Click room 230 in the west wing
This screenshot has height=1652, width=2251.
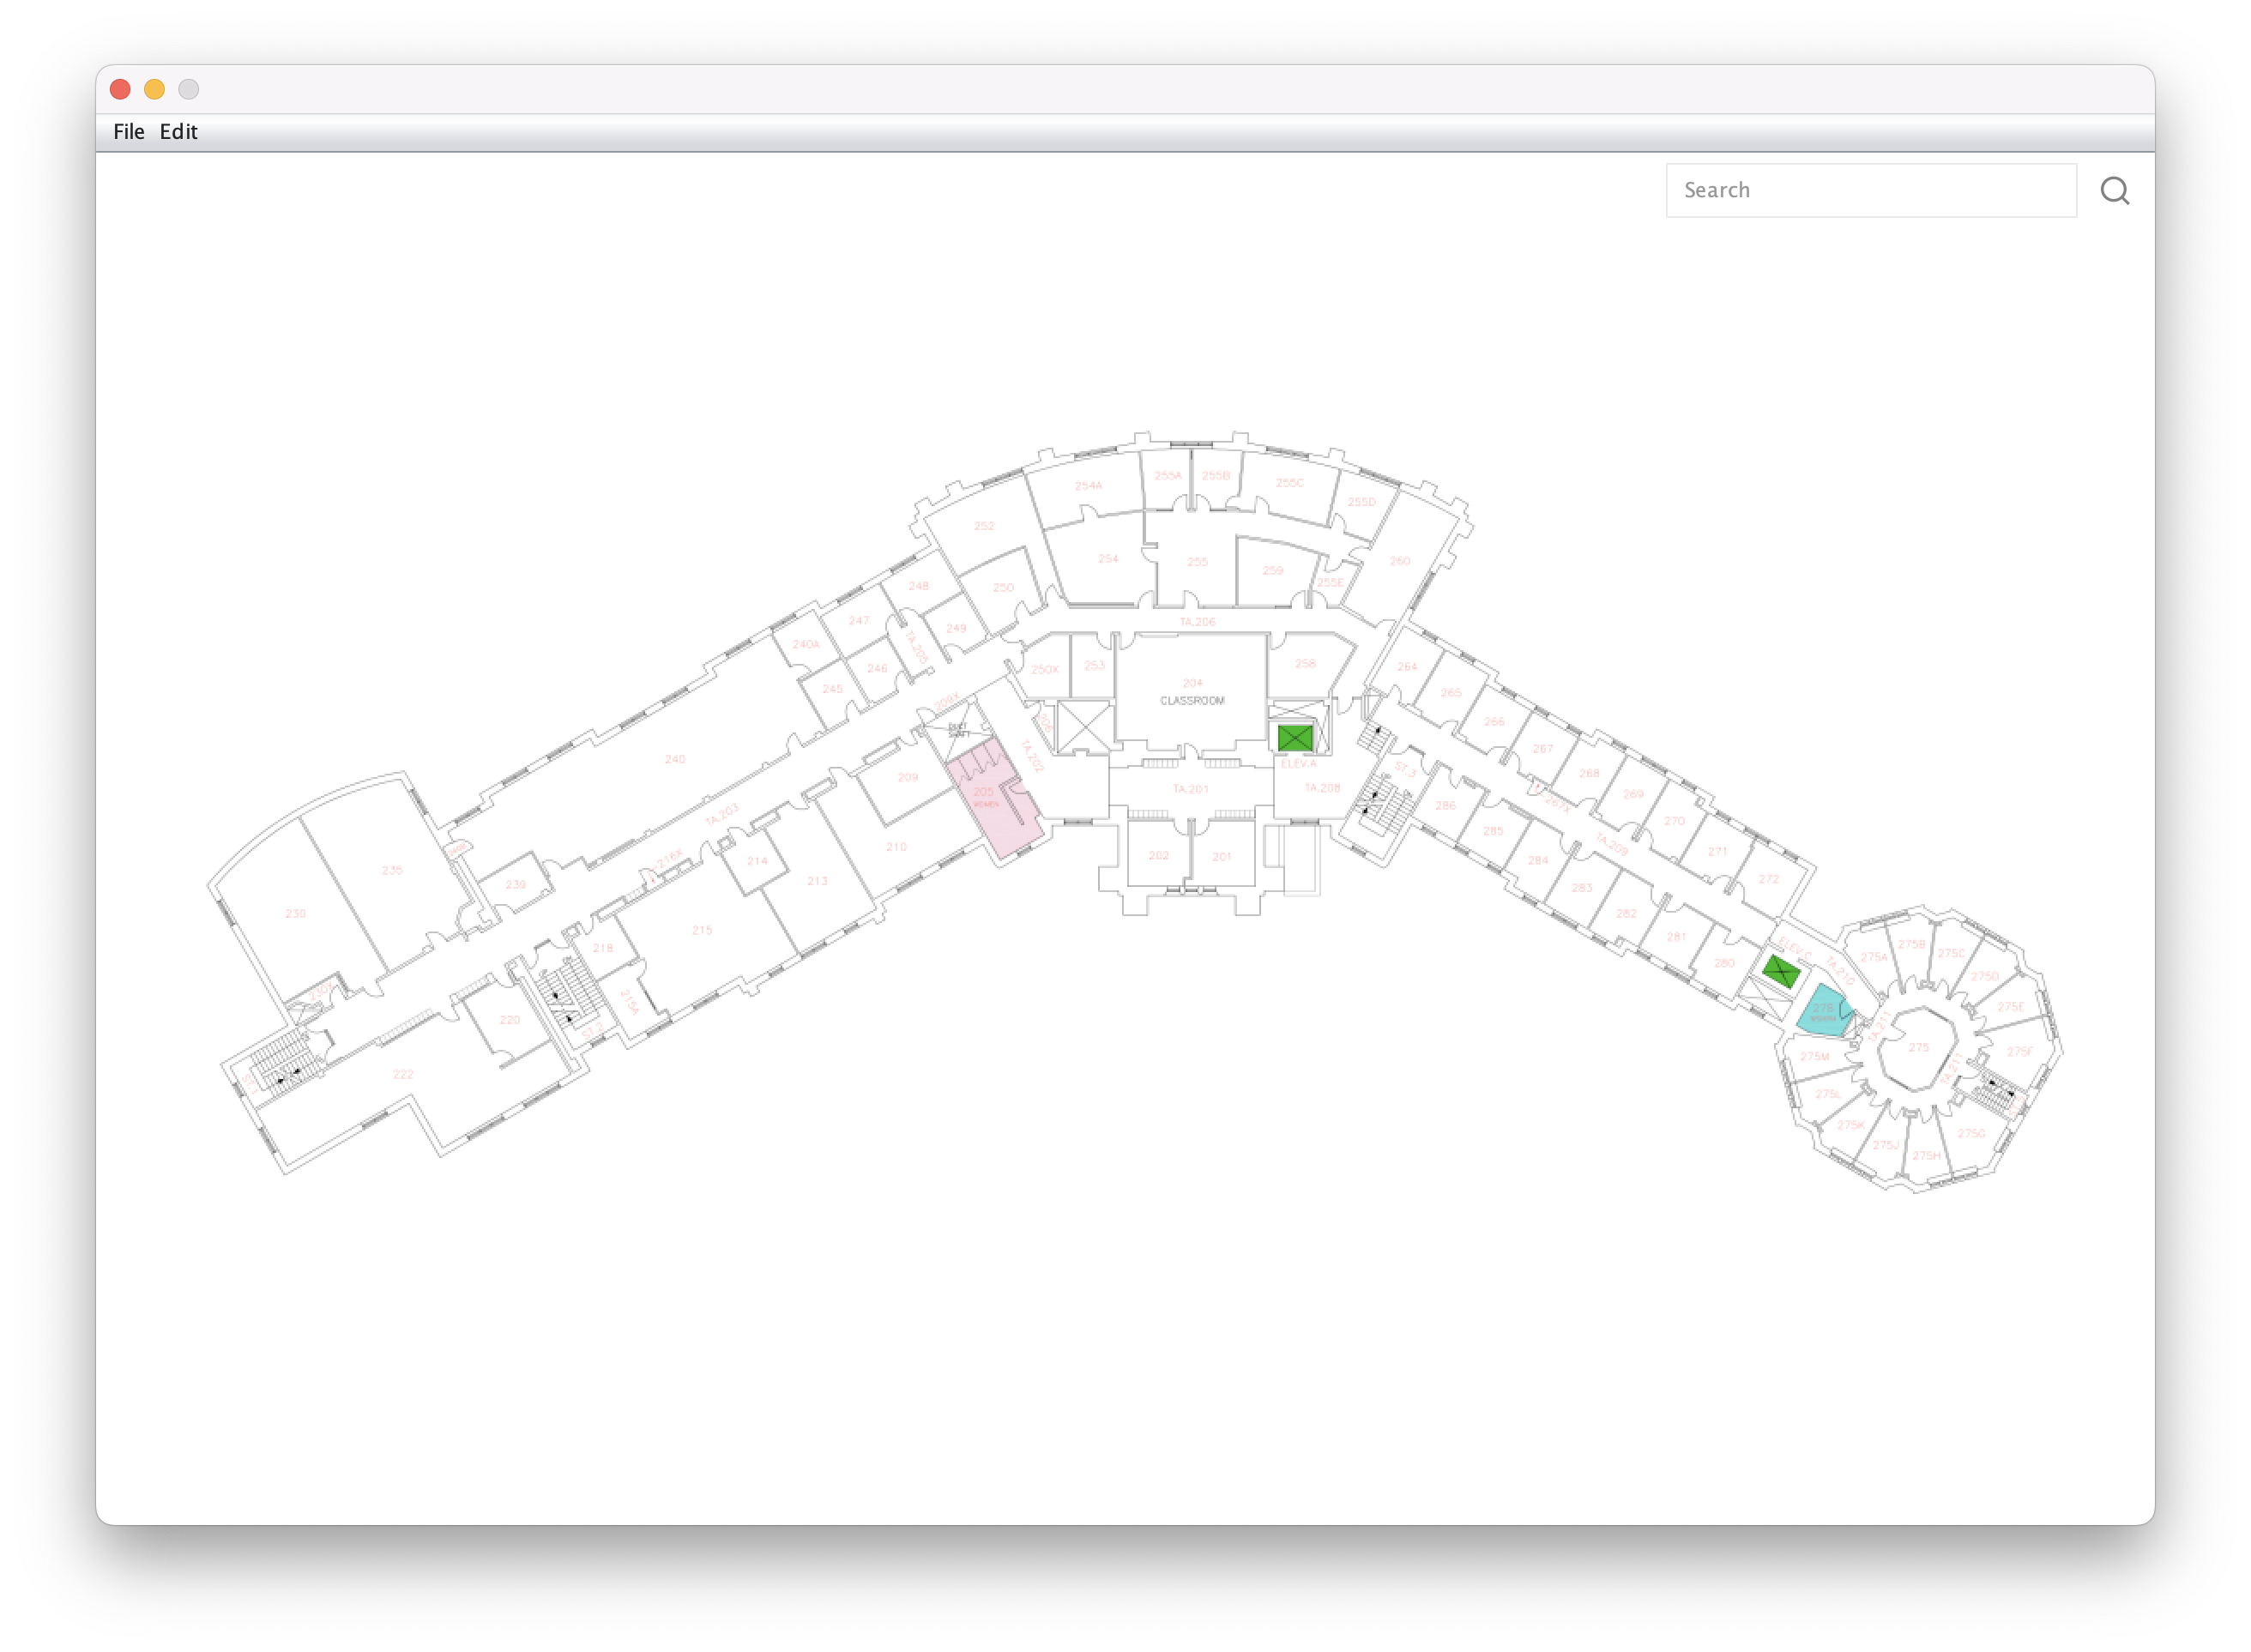[x=295, y=913]
